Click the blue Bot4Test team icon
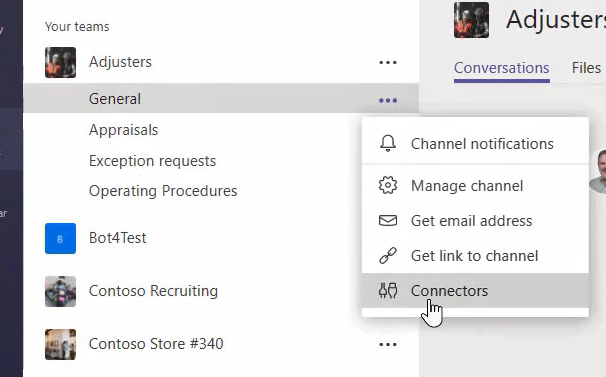606x377 pixels. point(60,239)
